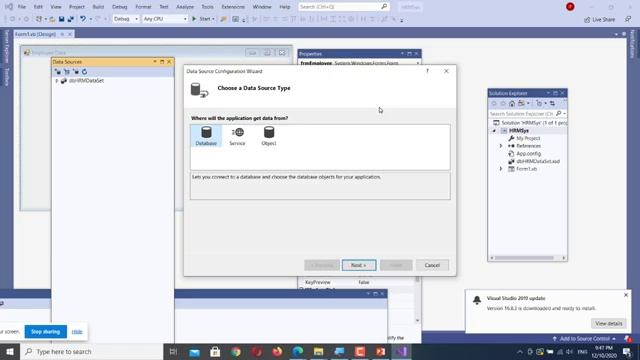Open the Tools menu
This screenshot has width=640, height=360.
point(207,7)
